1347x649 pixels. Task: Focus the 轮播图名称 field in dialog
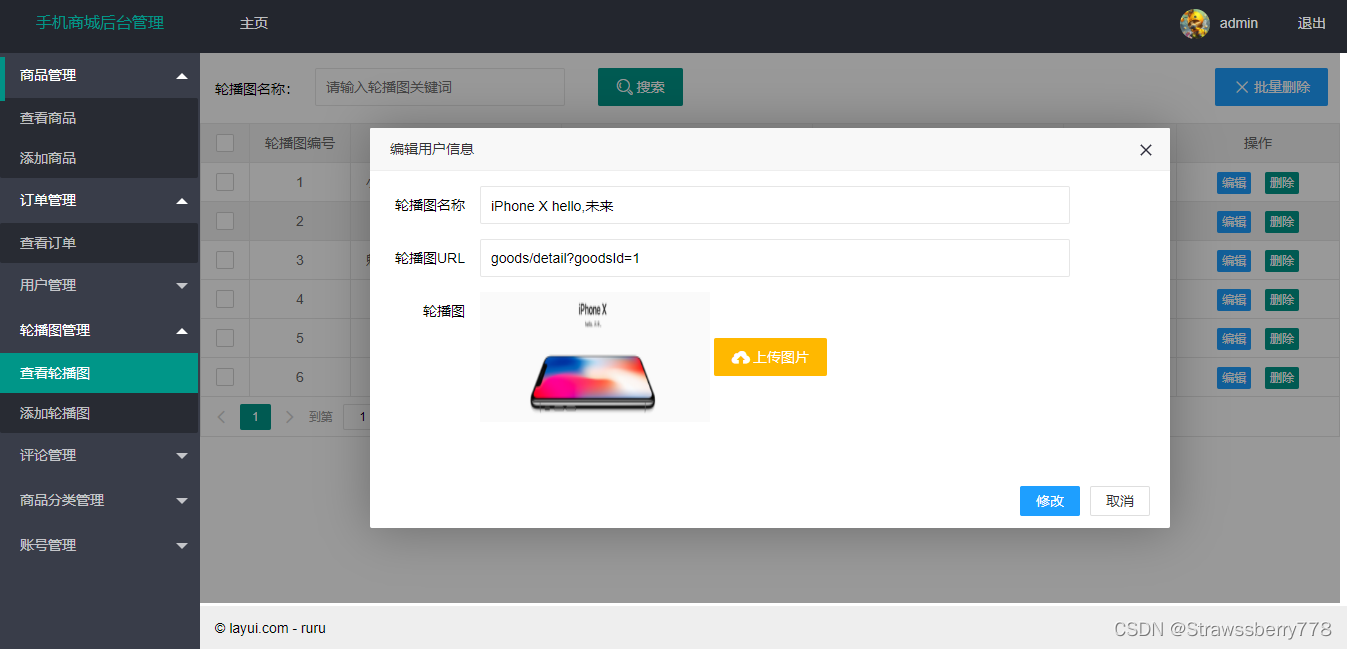pos(775,205)
